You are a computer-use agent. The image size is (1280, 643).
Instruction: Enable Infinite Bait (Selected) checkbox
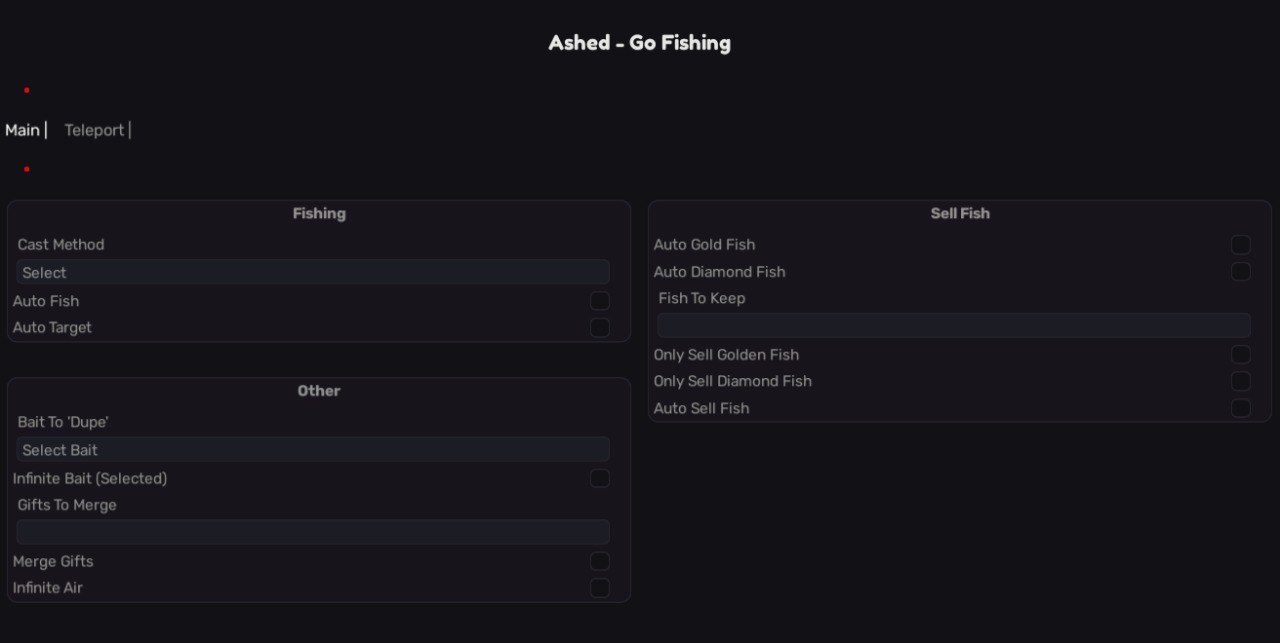(599, 479)
